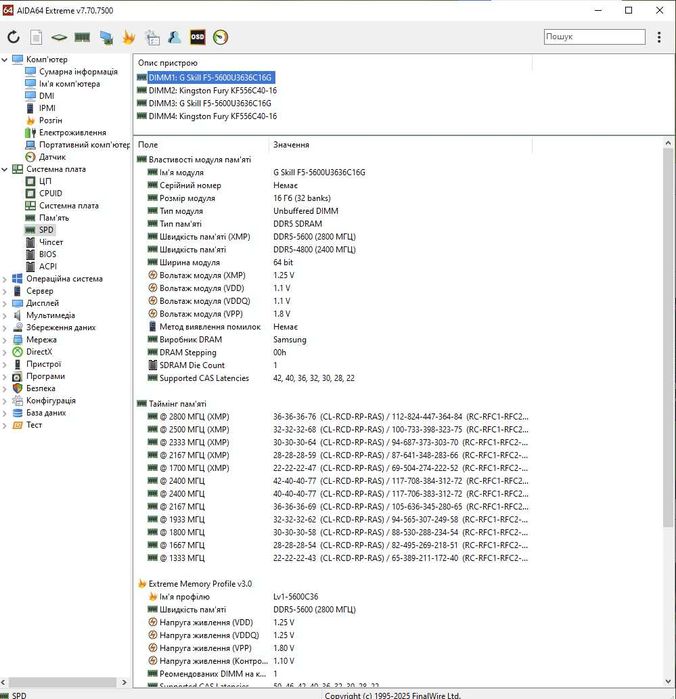676x699 pixels.
Task: Select the ЦП tree item
Action: (45, 181)
